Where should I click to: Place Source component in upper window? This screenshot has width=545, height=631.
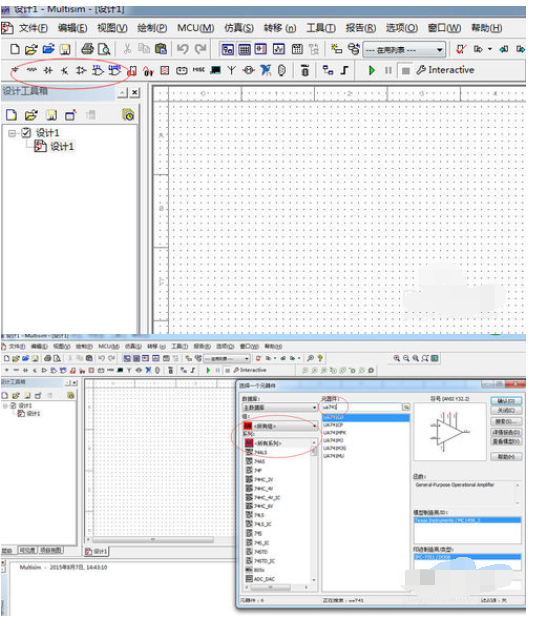15,70
